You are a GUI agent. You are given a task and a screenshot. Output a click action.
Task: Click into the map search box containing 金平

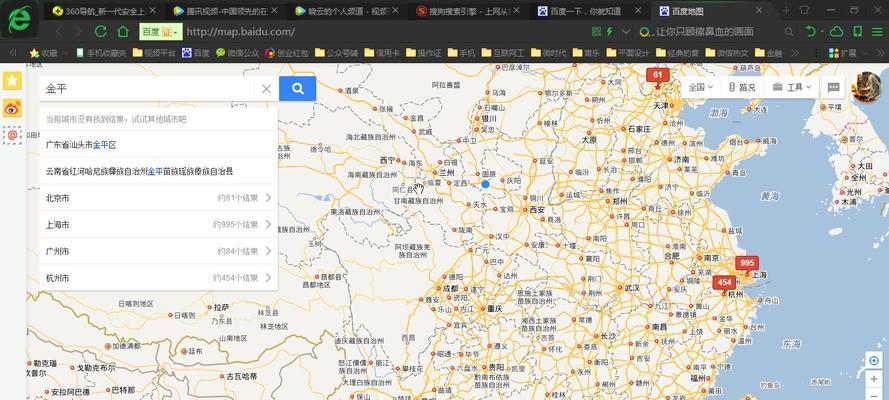(x=147, y=88)
